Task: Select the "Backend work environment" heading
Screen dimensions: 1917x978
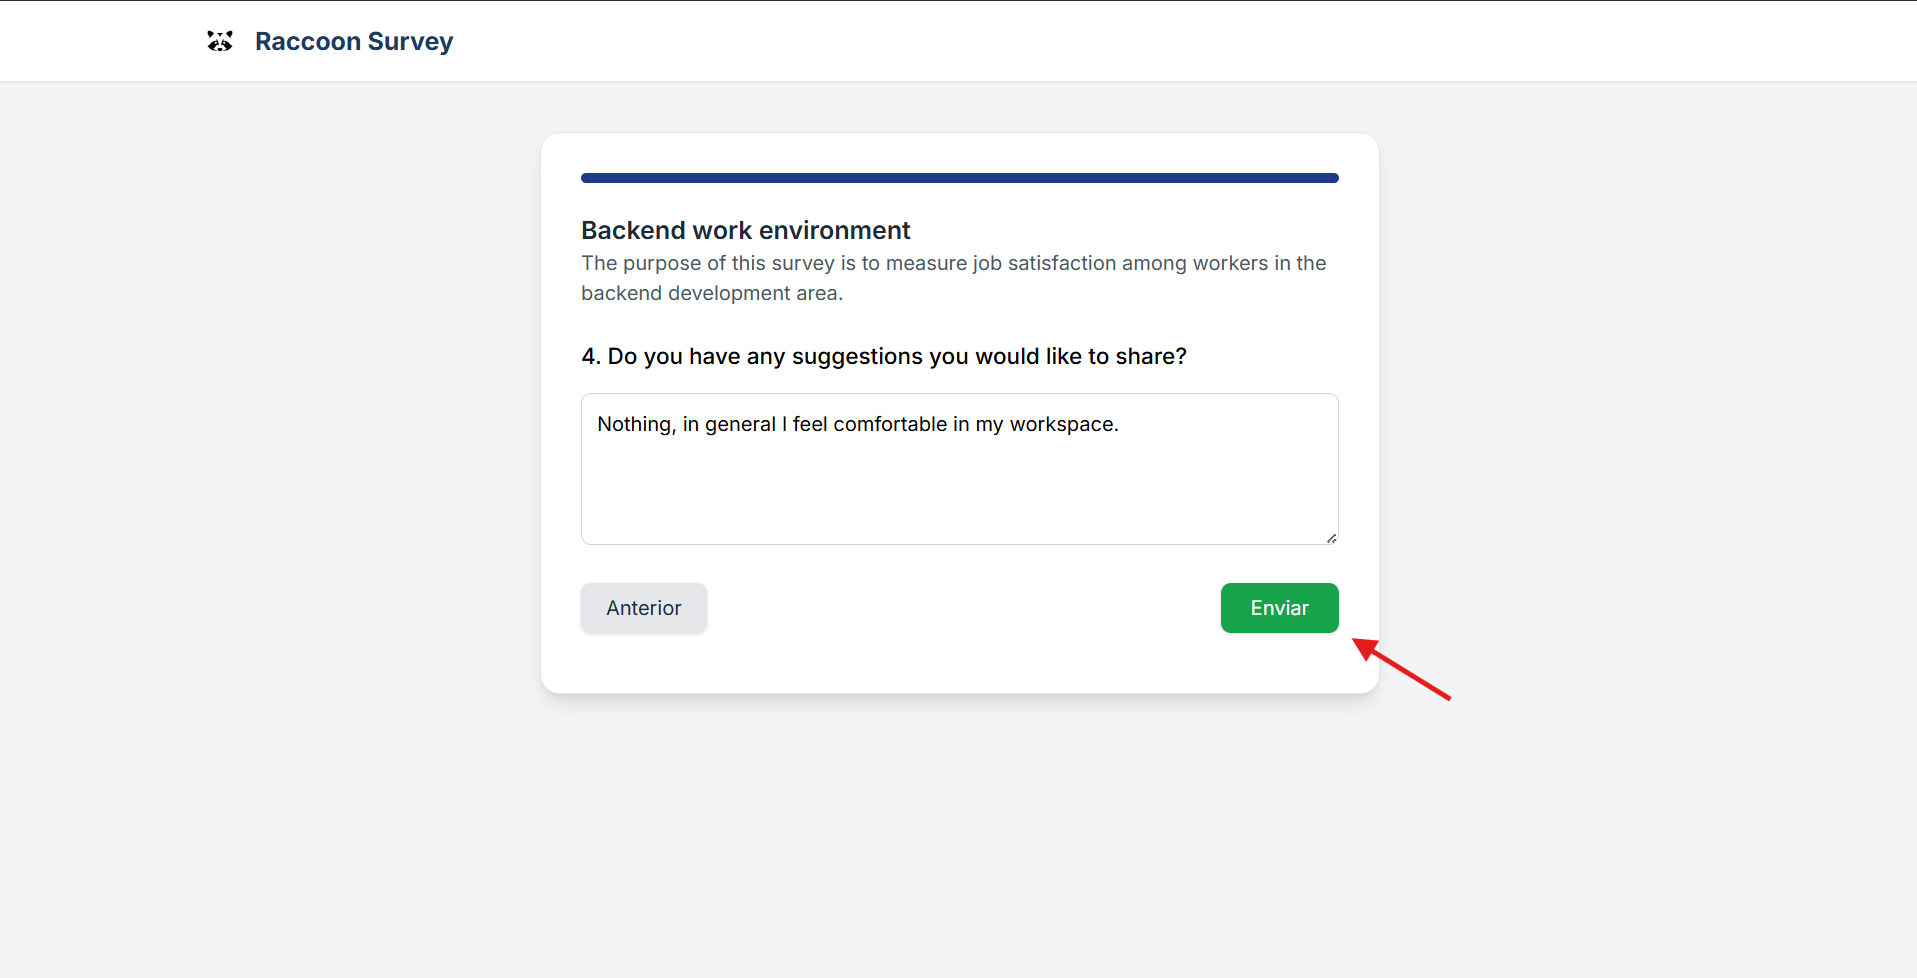Action: [745, 230]
